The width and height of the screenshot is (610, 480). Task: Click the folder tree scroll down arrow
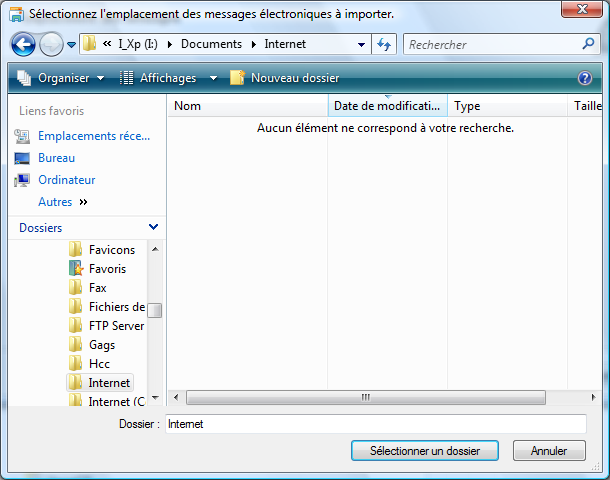[x=155, y=398]
